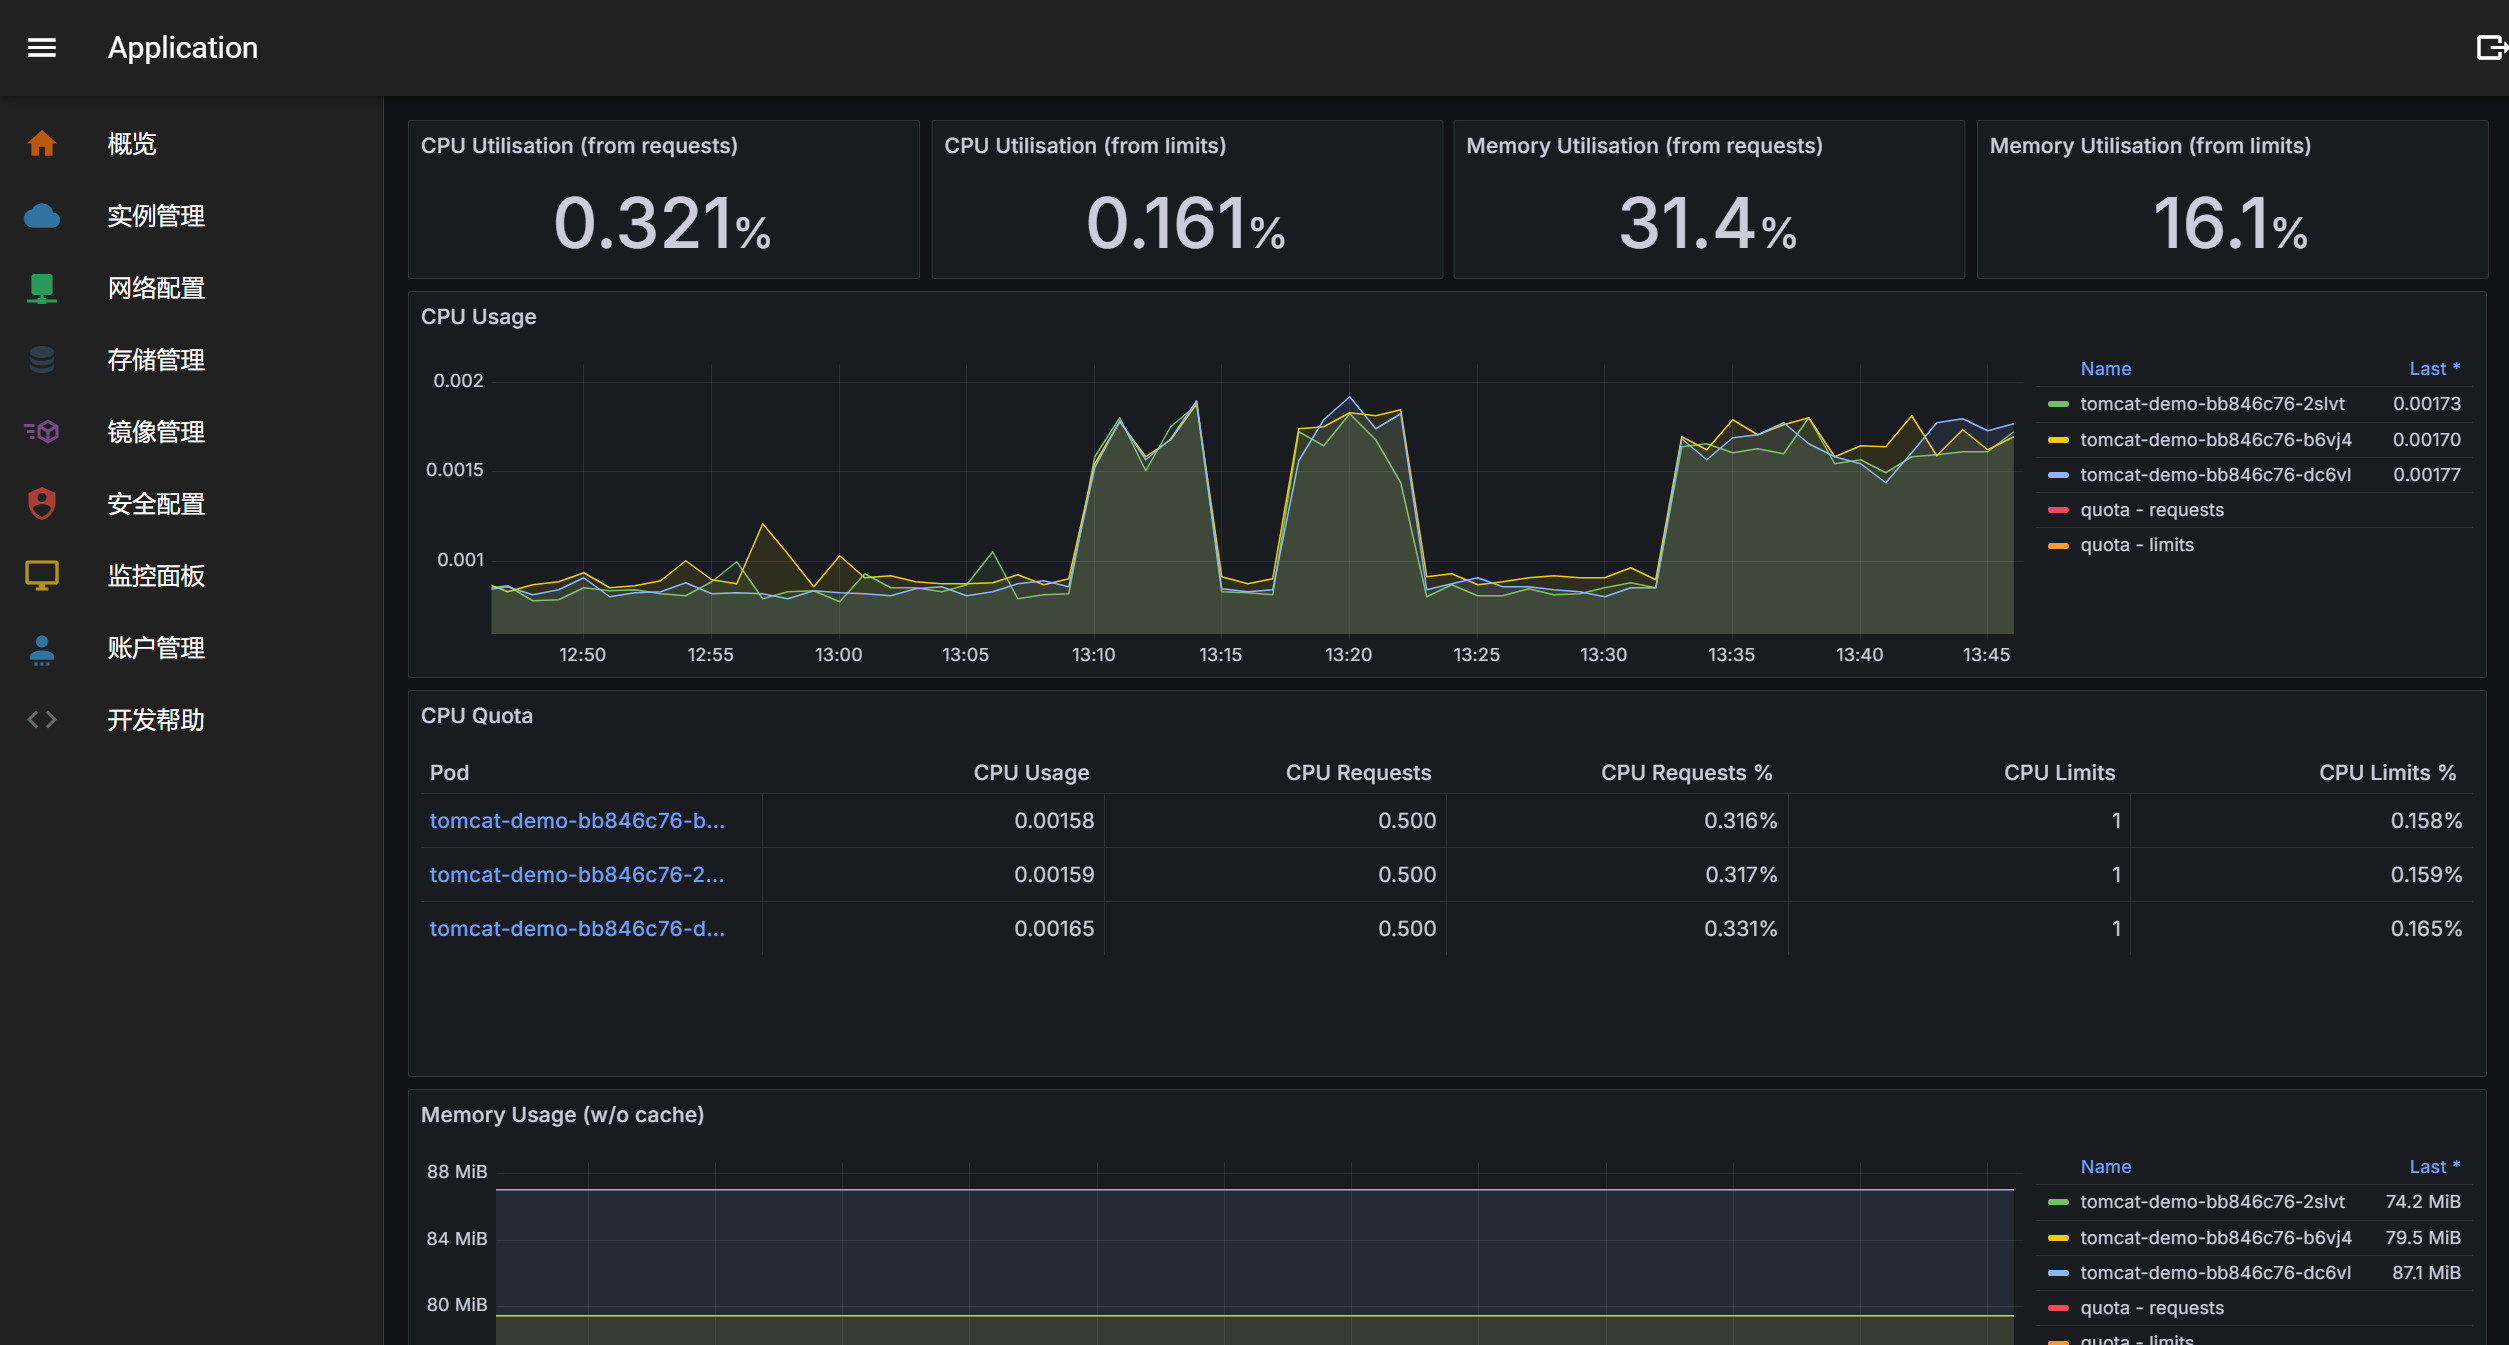
Task: Click the Application title in header
Action: click(183, 48)
